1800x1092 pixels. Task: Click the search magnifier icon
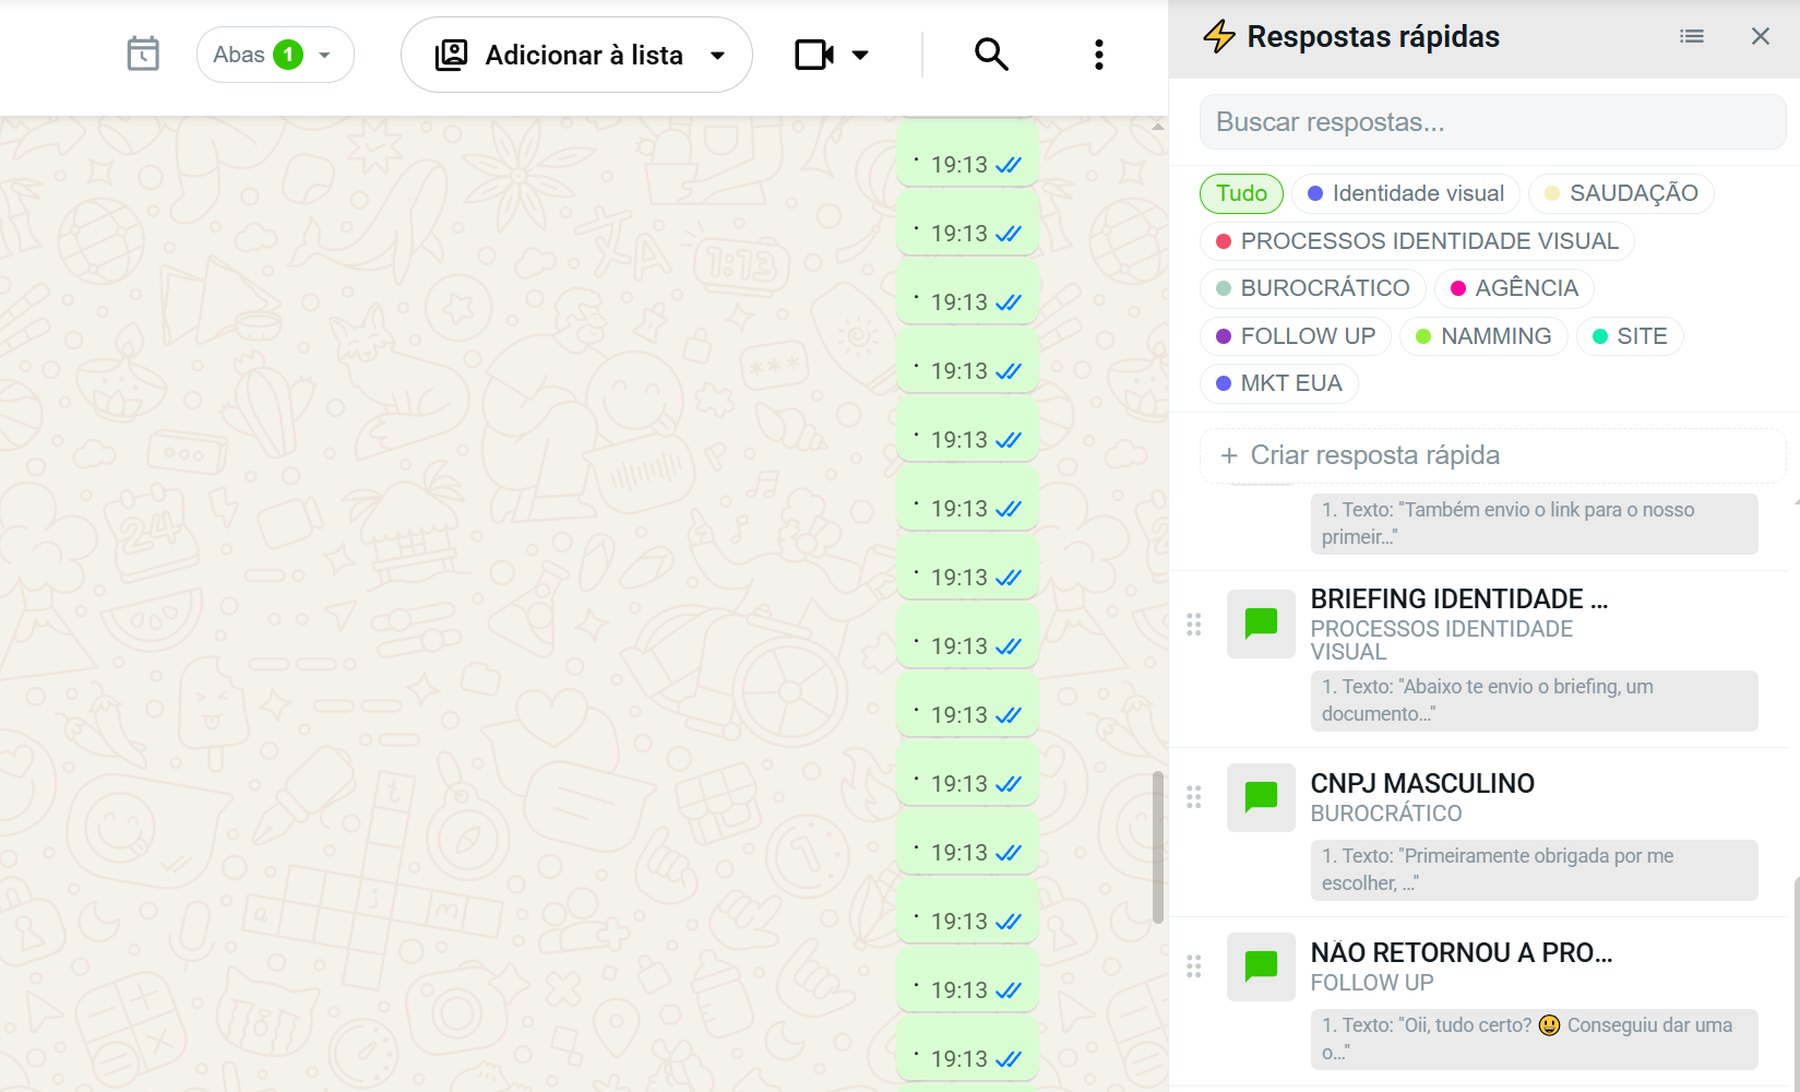tap(991, 54)
